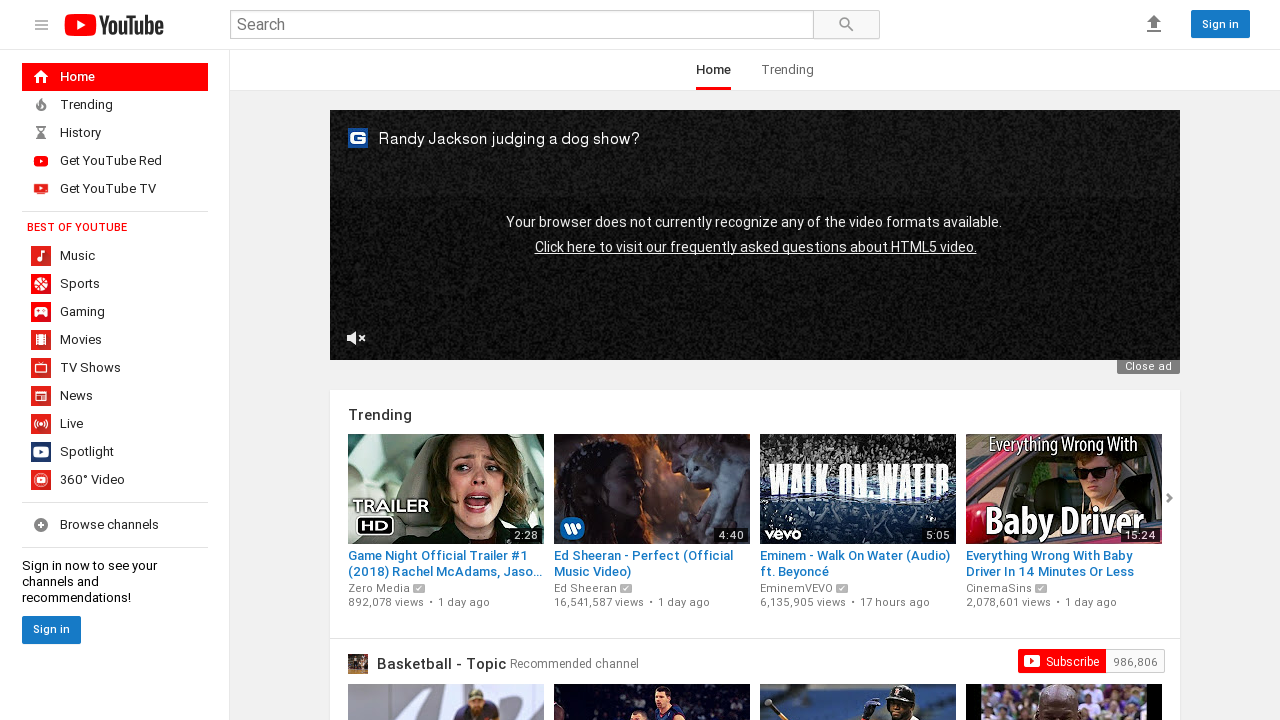This screenshot has width=1280, height=720.
Task: Click the Search input field
Action: point(522,25)
